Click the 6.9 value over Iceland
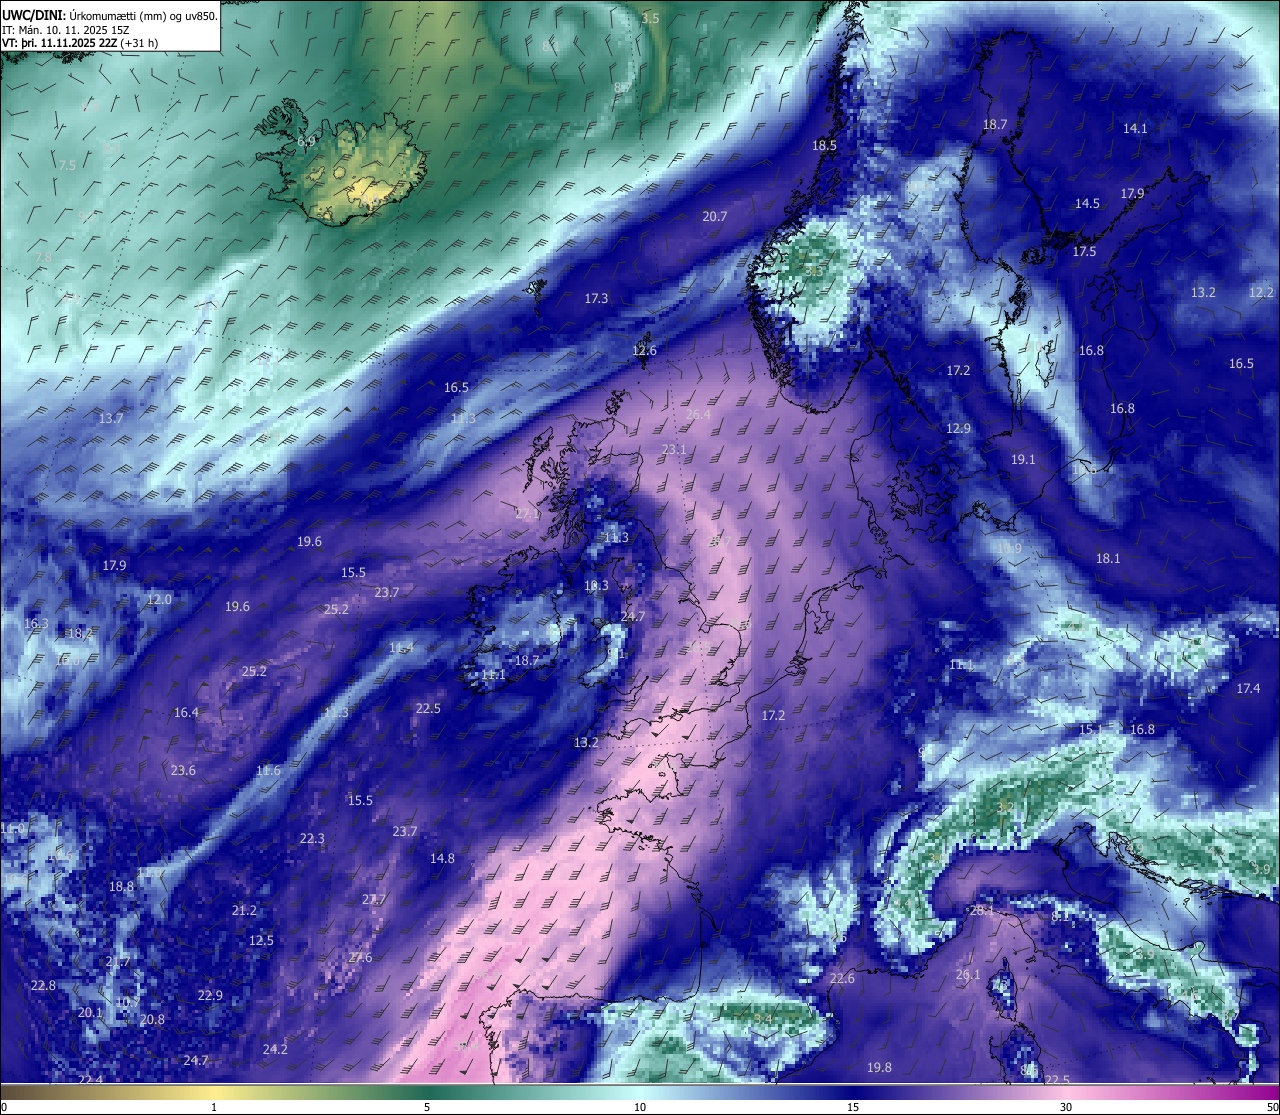Screen dimensions: 1280x1115 (x=306, y=142)
